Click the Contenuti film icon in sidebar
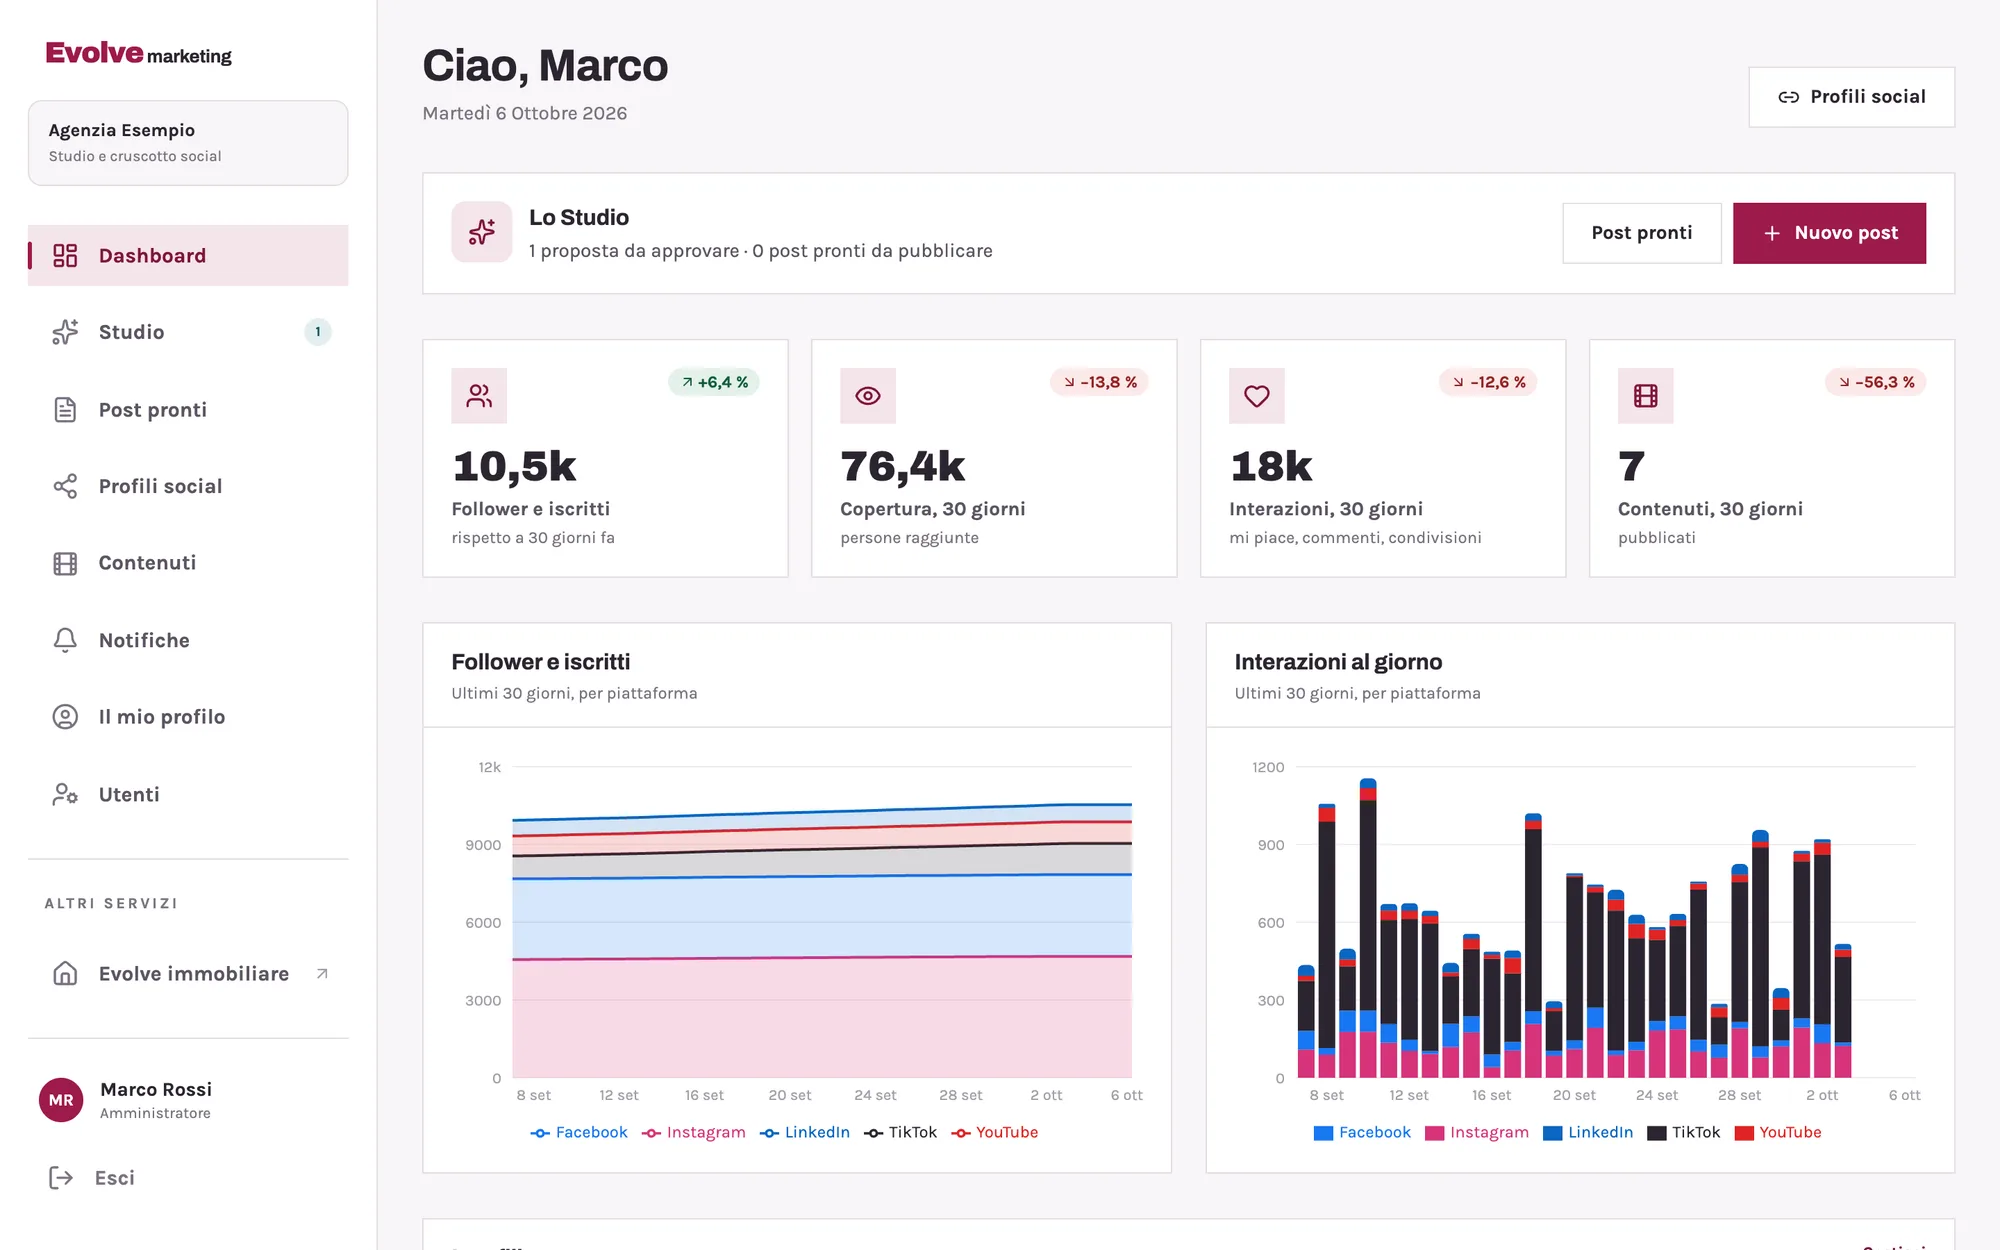Image resolution: width=2000 pixels, height=1250 pixels. coord(65,563)
